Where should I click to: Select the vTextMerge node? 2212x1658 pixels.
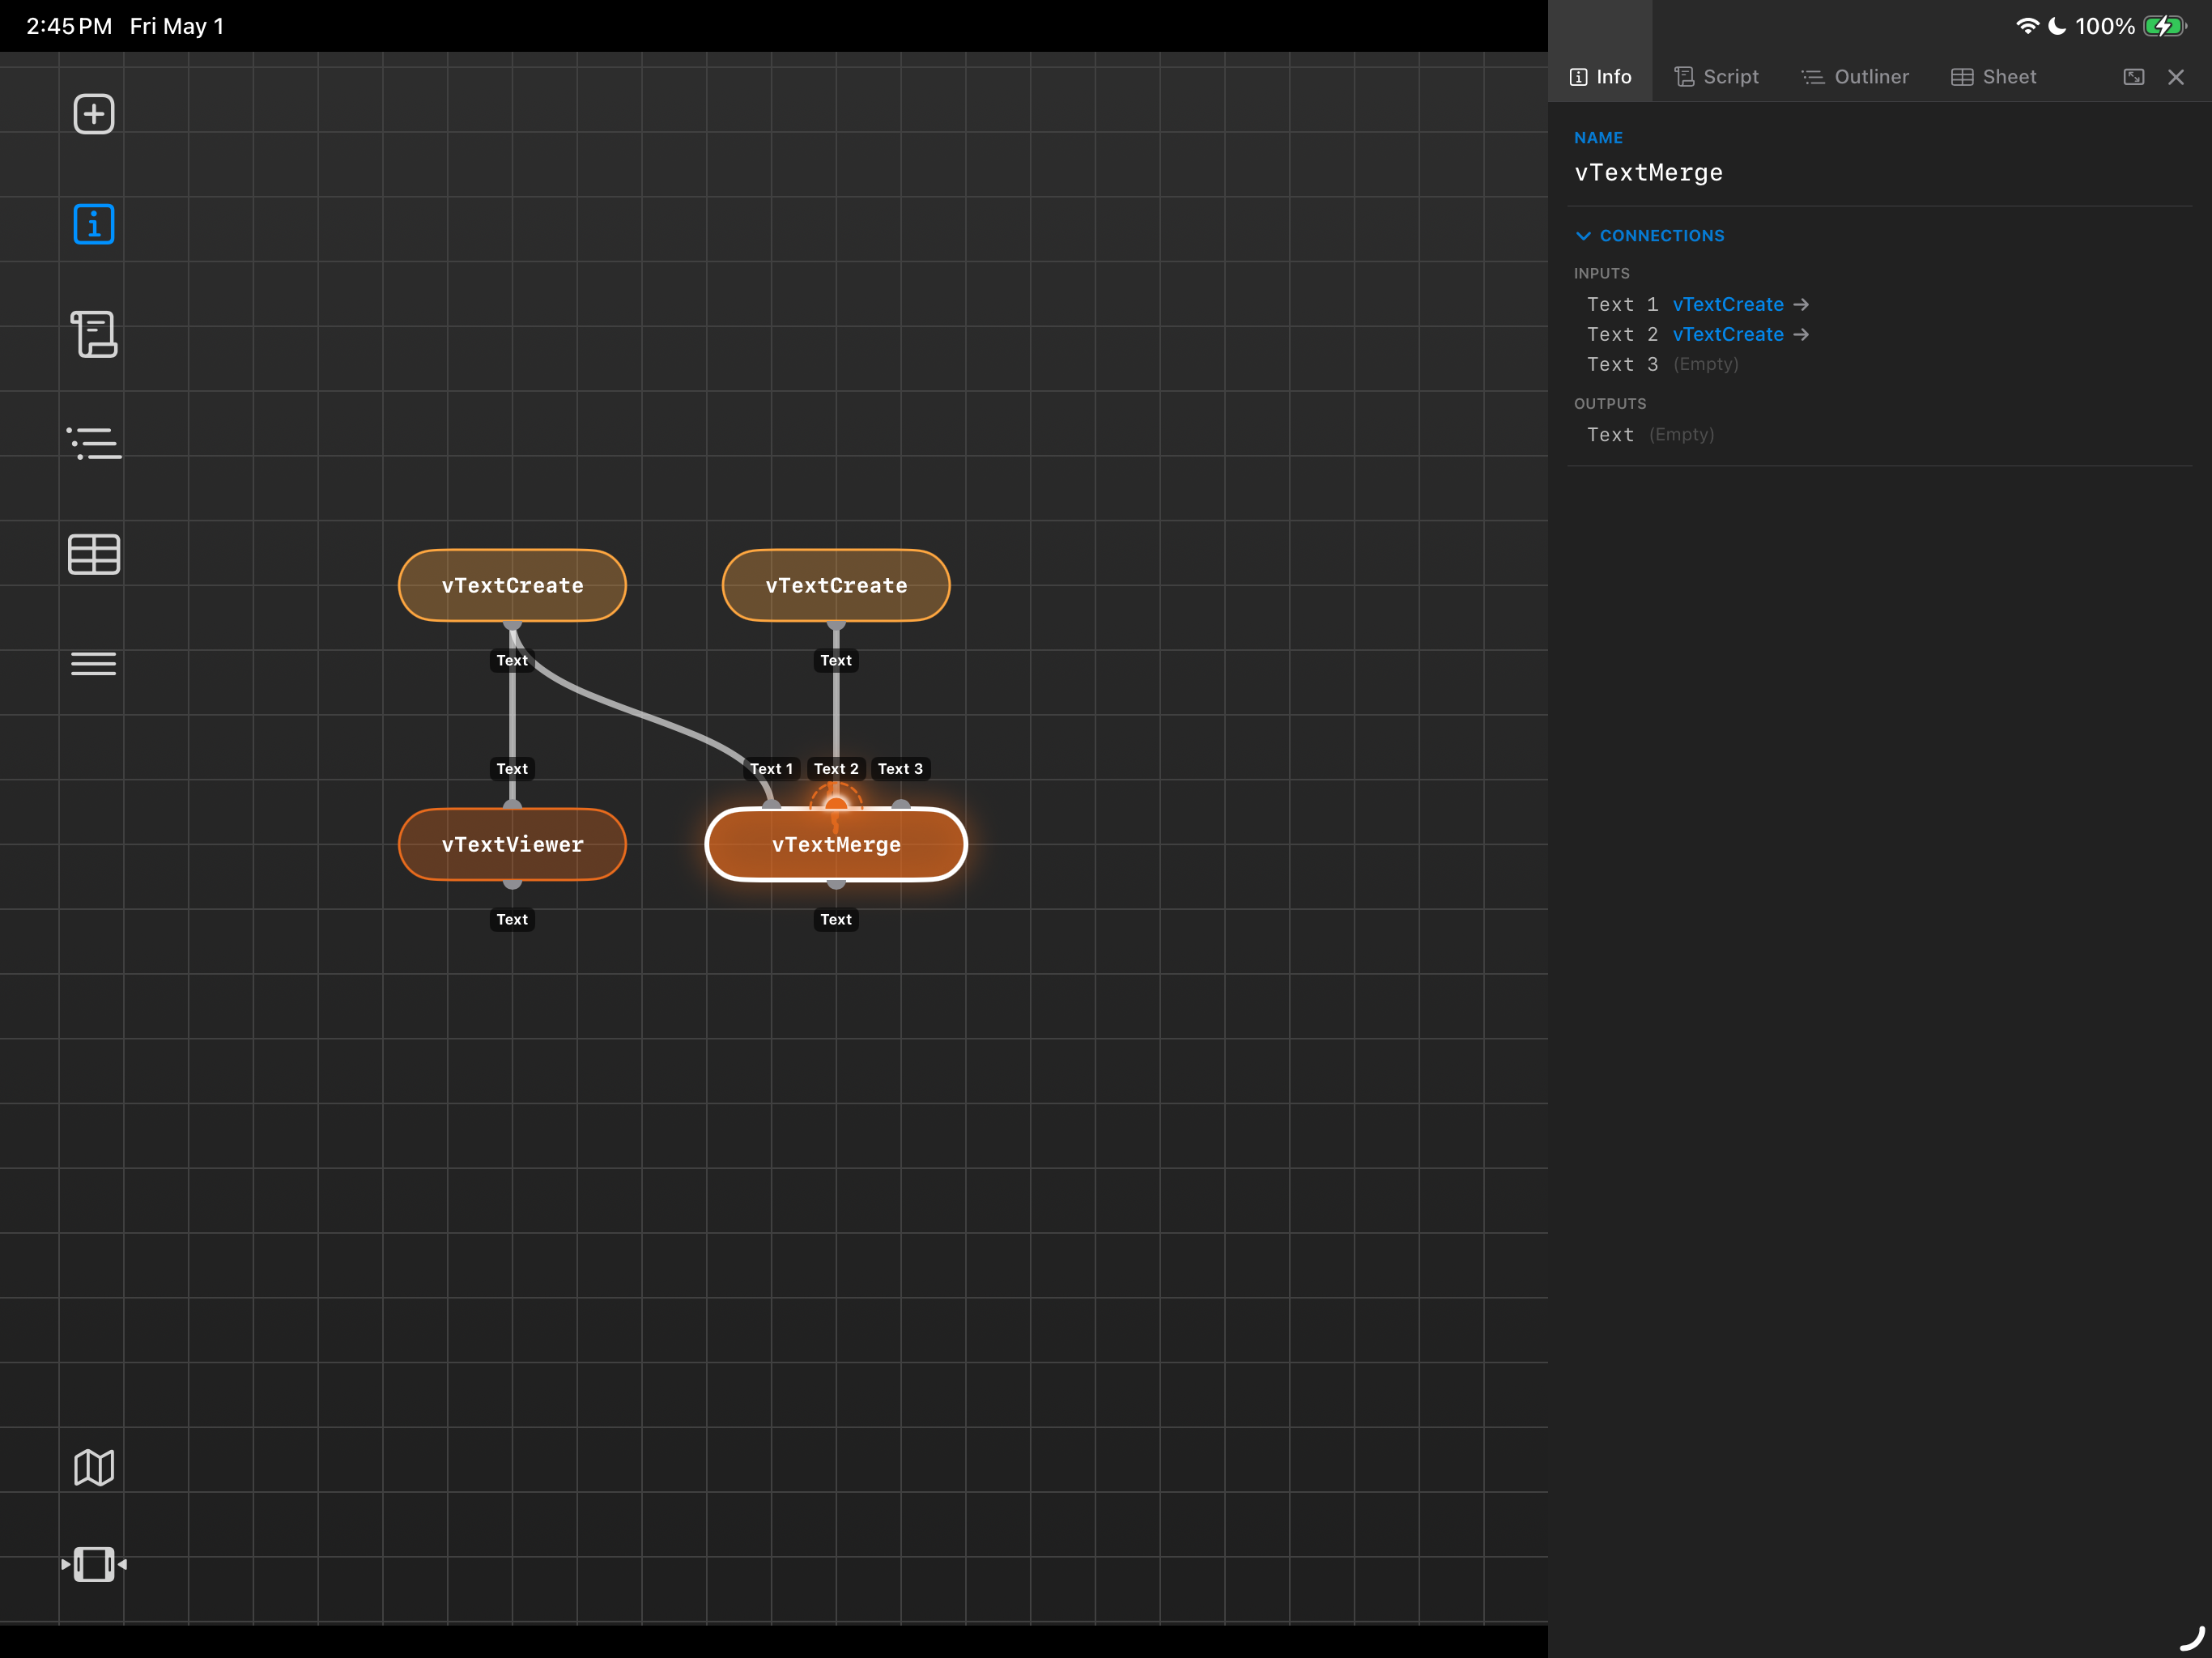pyautogui.click(x=836, y=844)
